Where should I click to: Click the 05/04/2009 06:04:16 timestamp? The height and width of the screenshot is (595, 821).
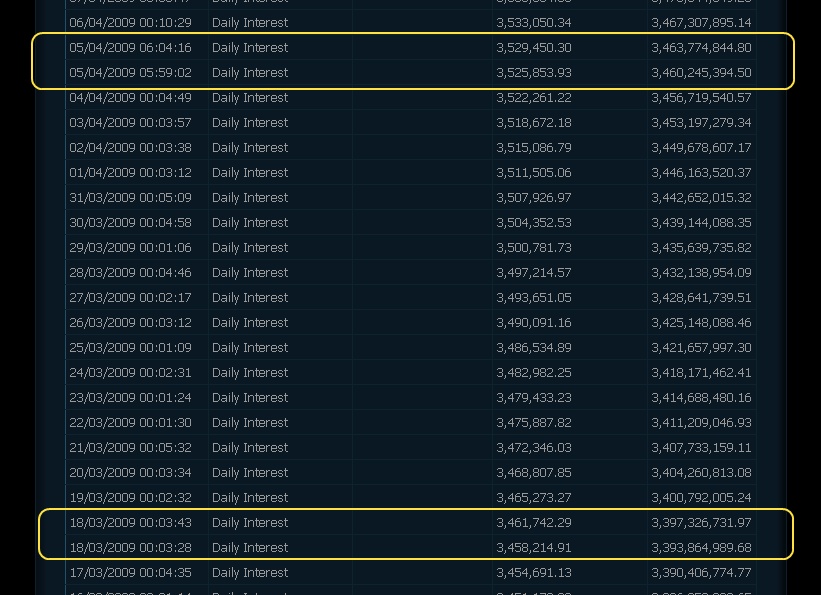pos(130,48)
